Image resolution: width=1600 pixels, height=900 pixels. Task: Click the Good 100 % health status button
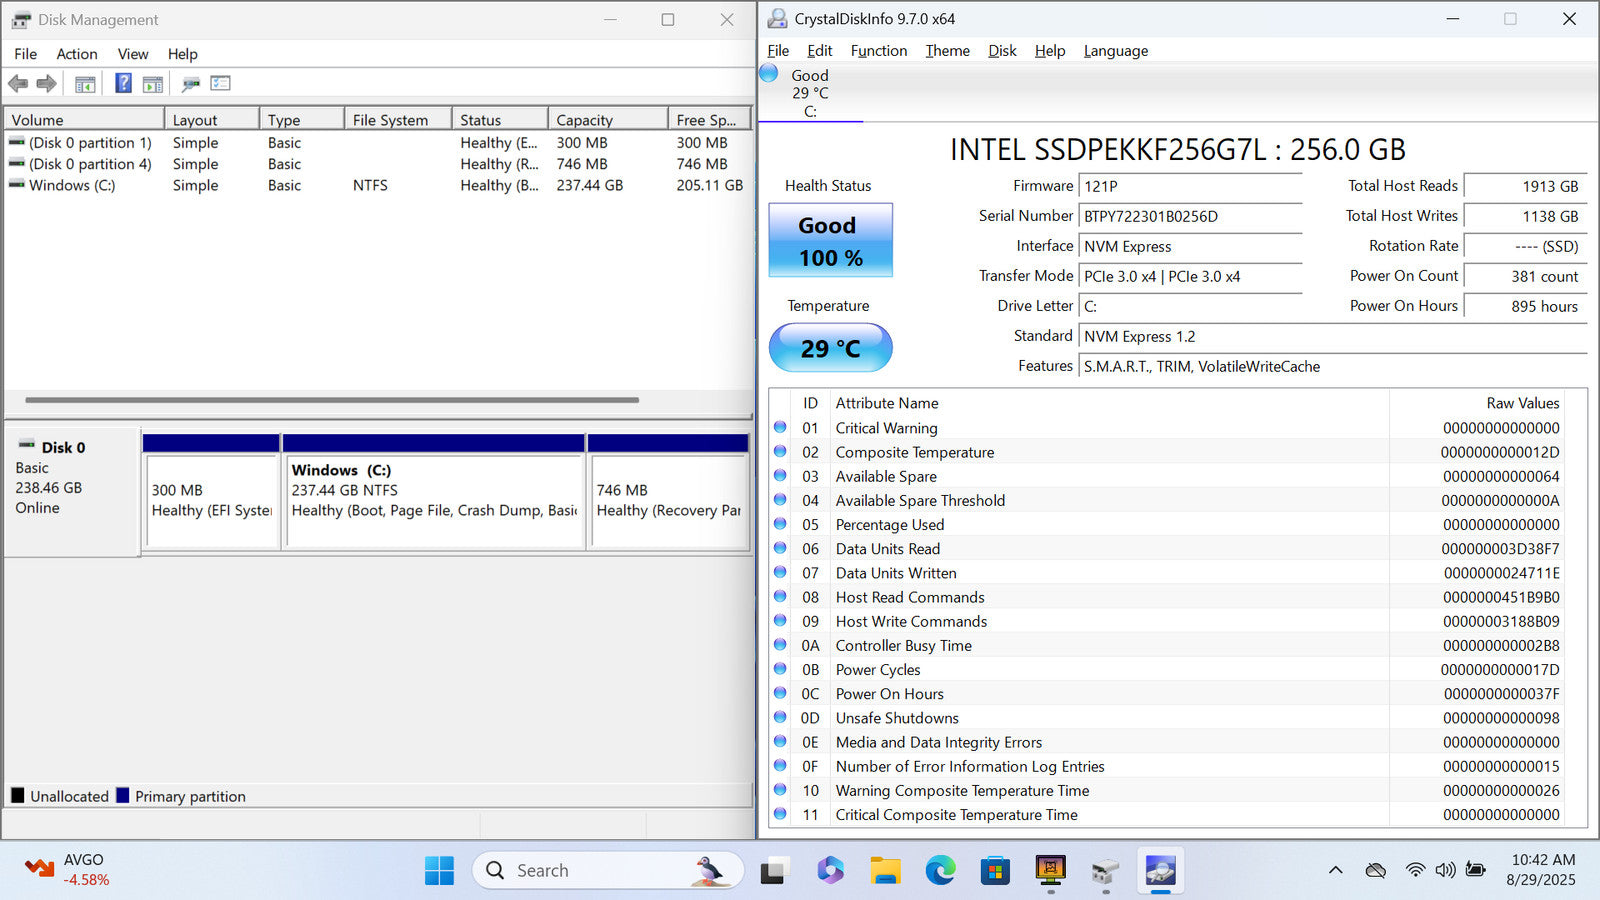[x=830, y=240]
